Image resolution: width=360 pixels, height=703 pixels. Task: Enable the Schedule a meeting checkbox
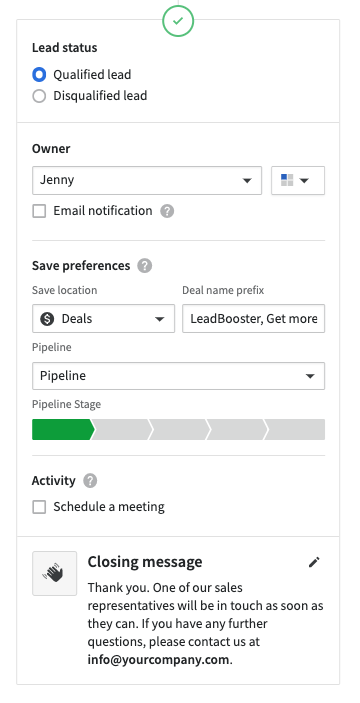(x=39, y=507)
